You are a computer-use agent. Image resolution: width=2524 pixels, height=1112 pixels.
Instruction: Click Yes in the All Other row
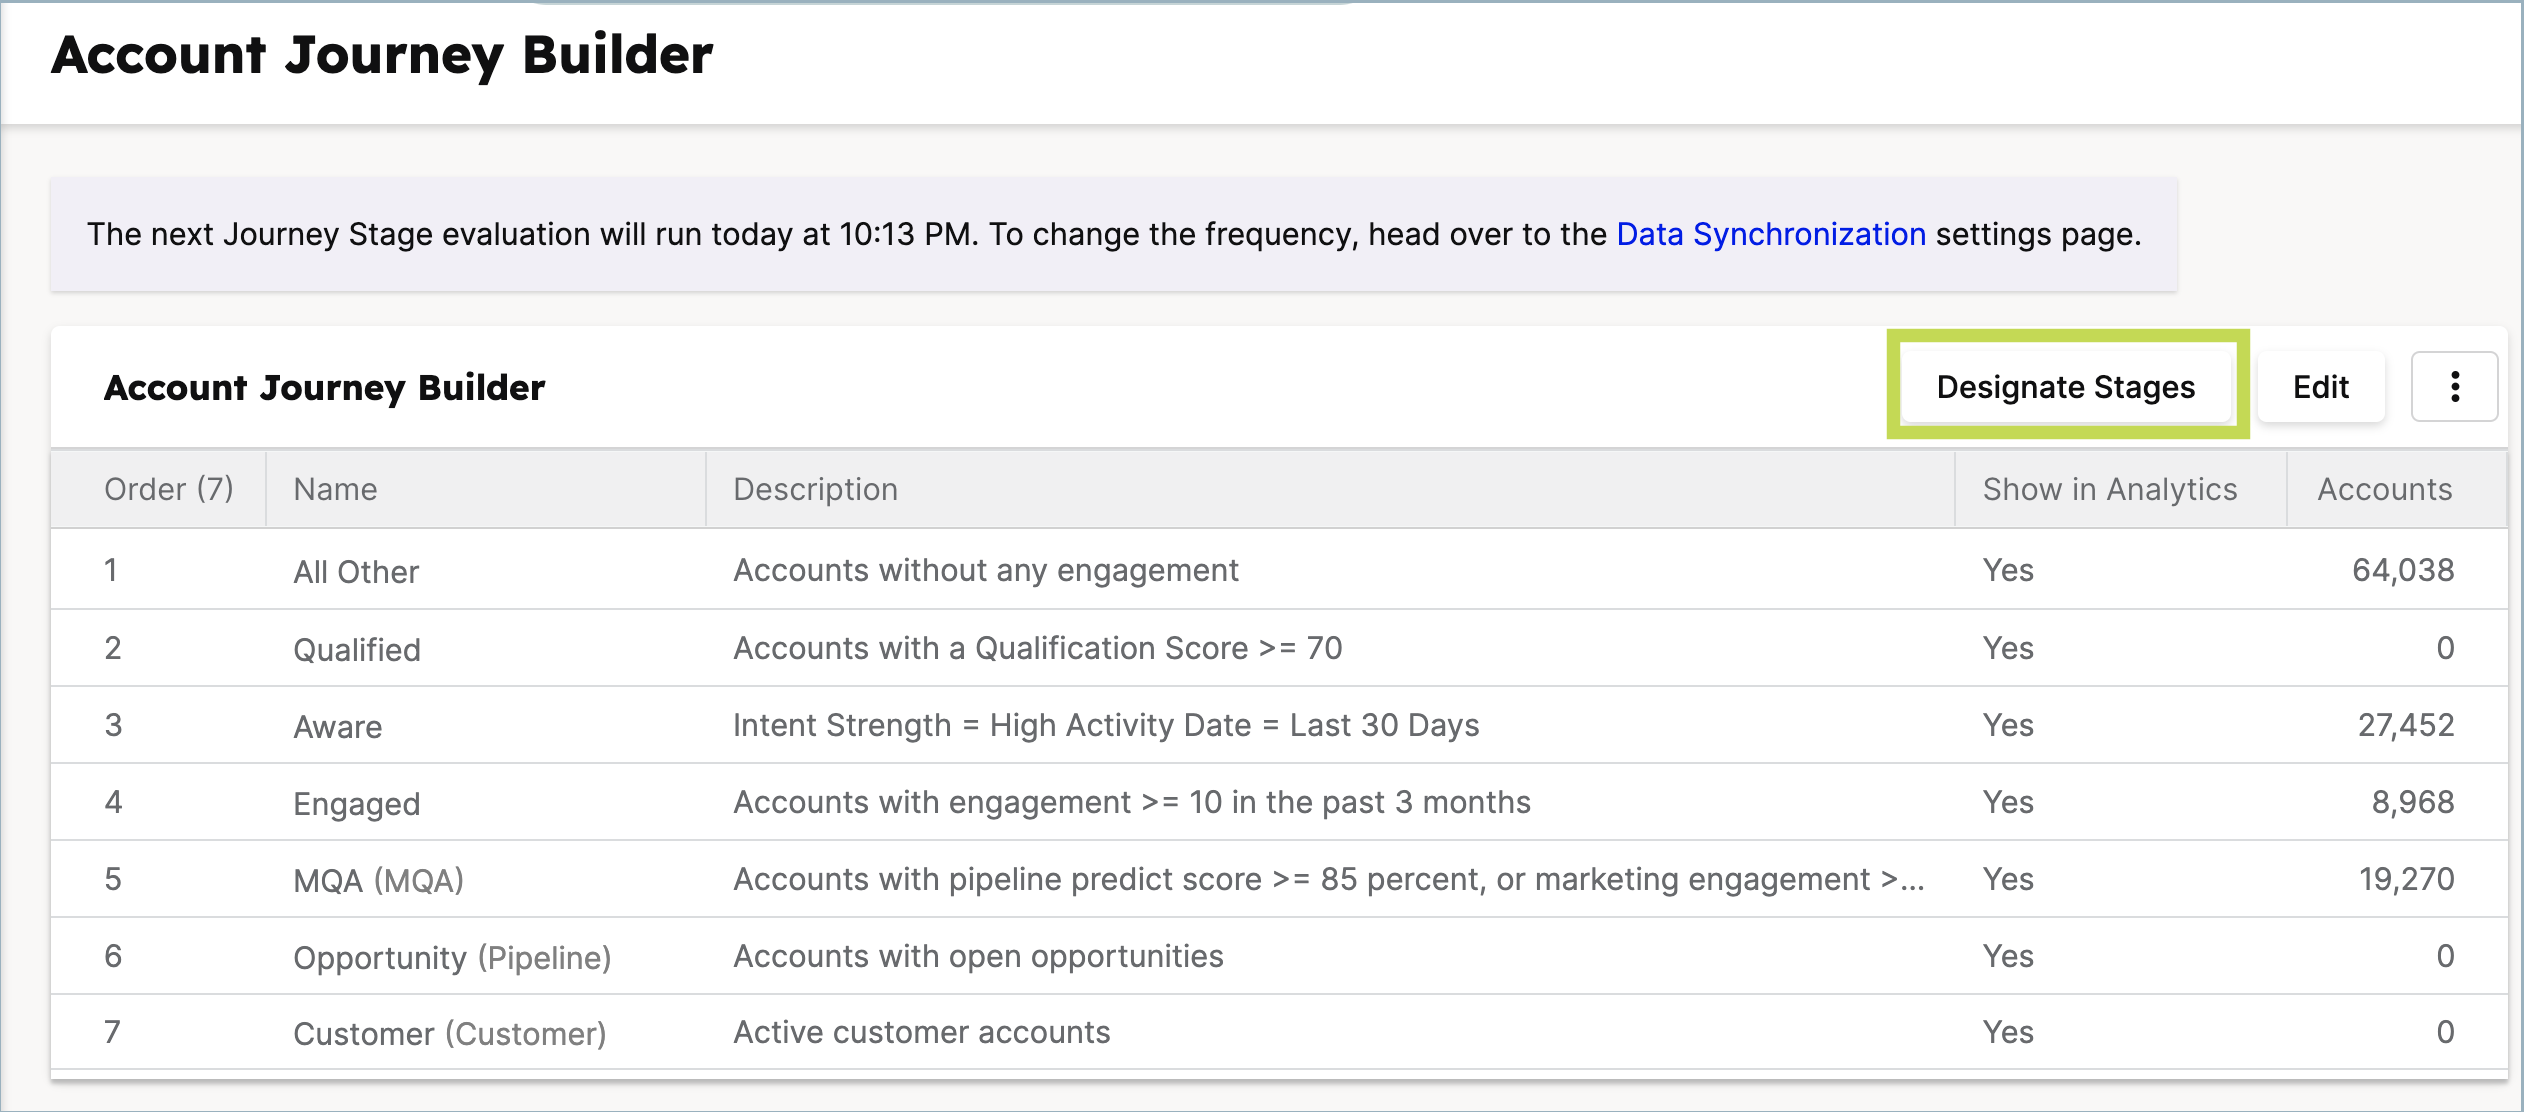[2008, 570]
